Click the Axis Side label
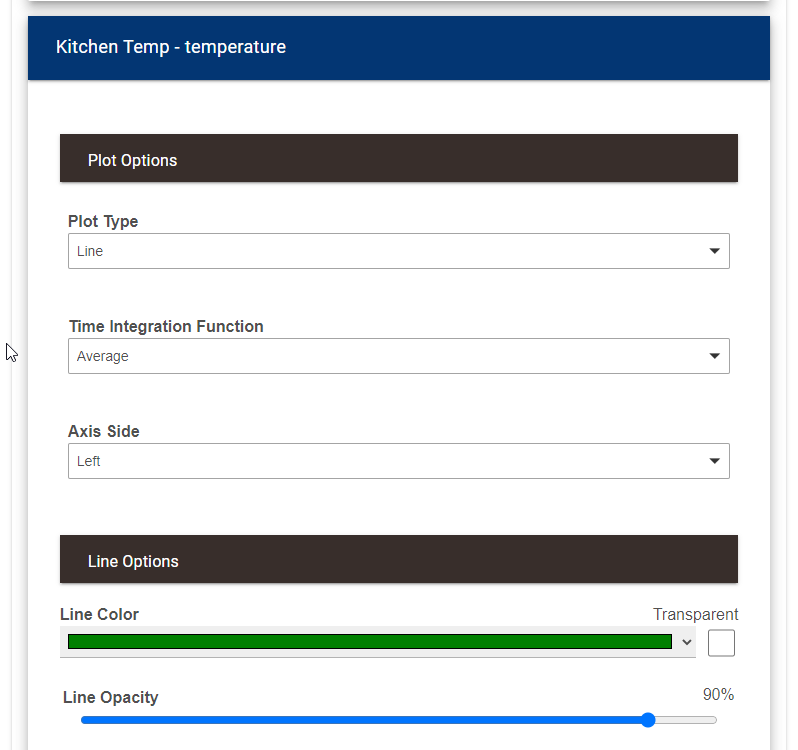Viewport: 798px width, 750px height. [104, 431]
